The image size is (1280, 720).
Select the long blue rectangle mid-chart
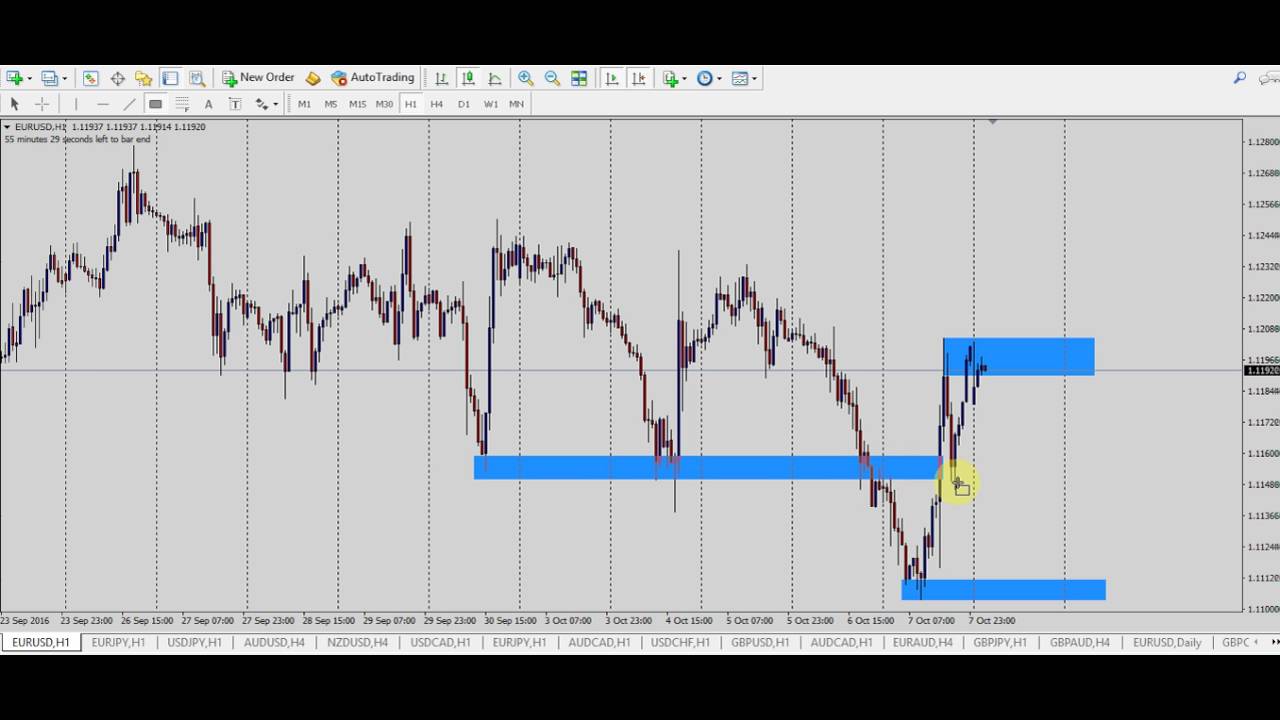point(707,467)
